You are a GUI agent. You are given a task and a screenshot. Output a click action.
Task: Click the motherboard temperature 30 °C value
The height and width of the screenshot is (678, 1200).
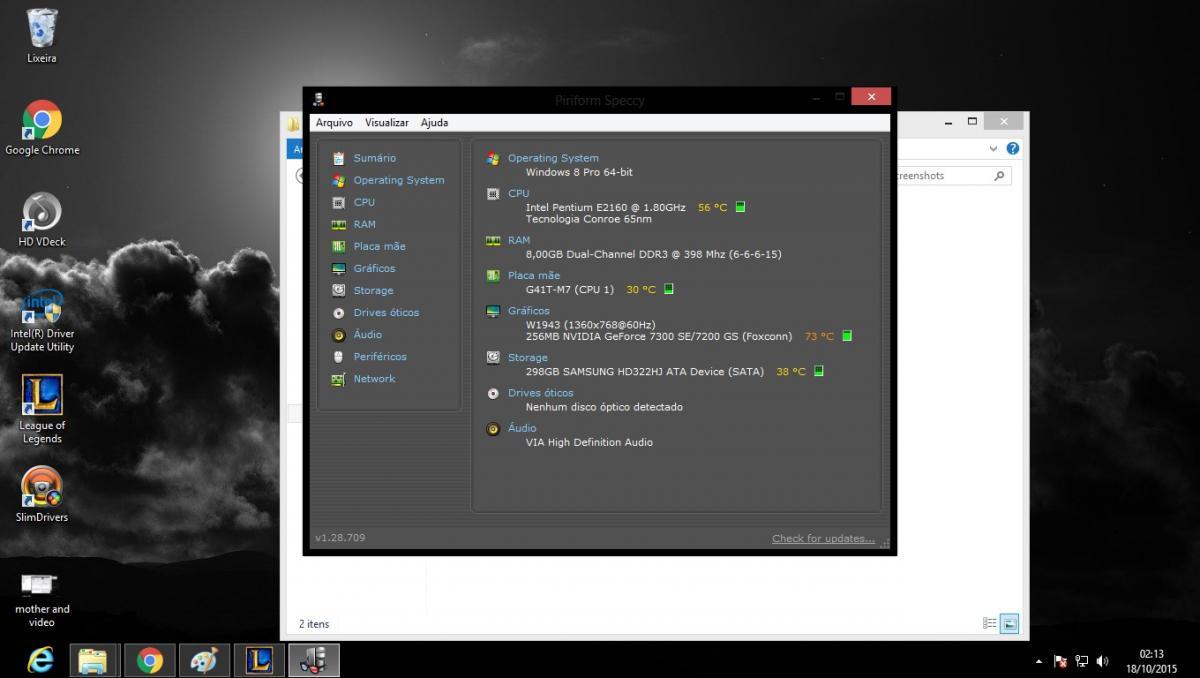tap(641, 289)
